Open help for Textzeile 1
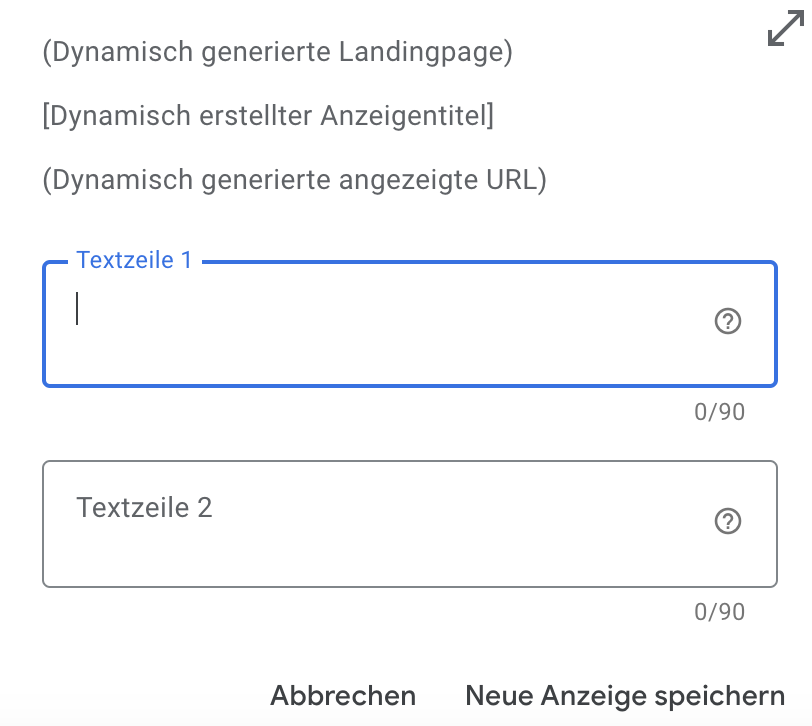The width and height of the screenshot is (812, 726). tap(728, 321)
